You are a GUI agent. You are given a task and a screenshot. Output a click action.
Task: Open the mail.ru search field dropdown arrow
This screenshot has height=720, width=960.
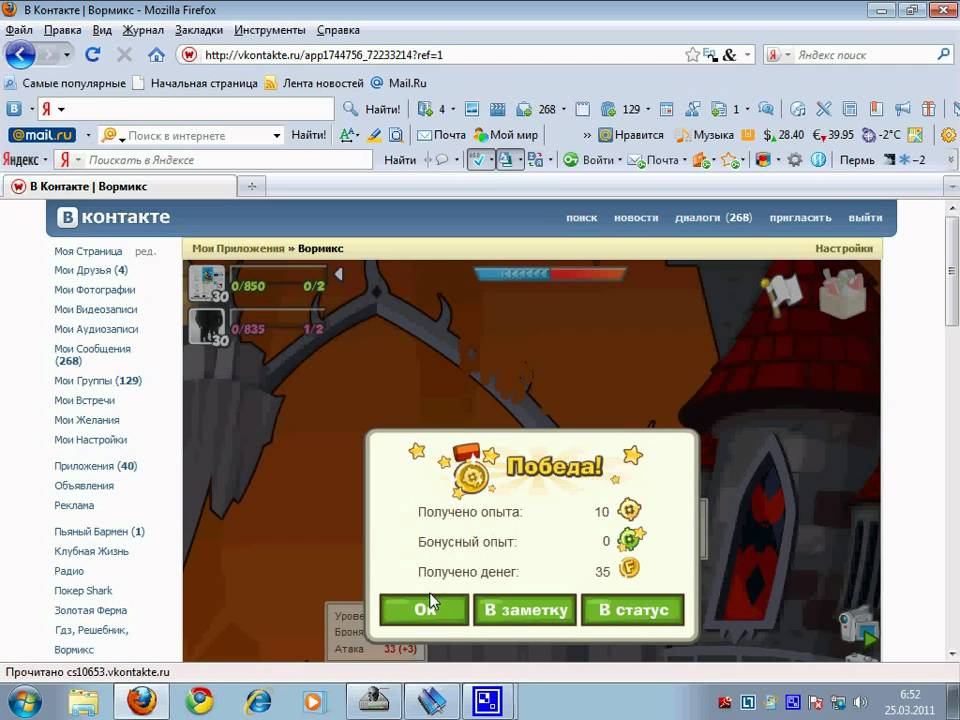[277, 135]
